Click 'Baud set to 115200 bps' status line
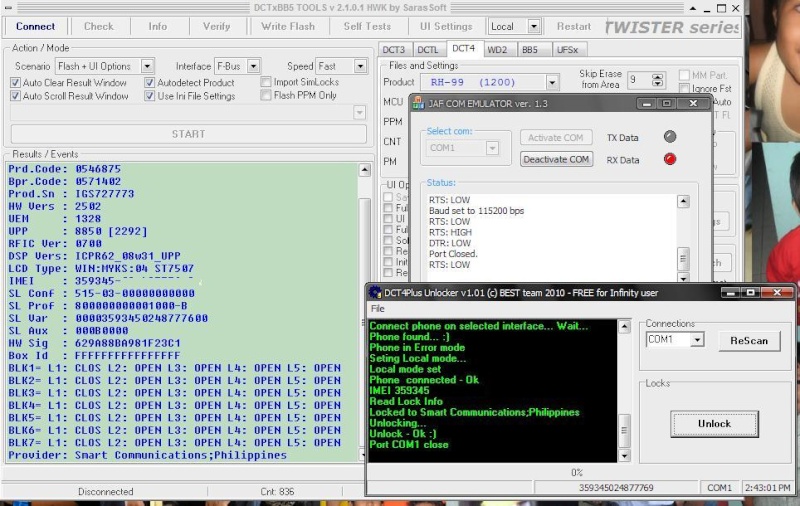Viewport: 800px width, 506px height. point(476,211)
